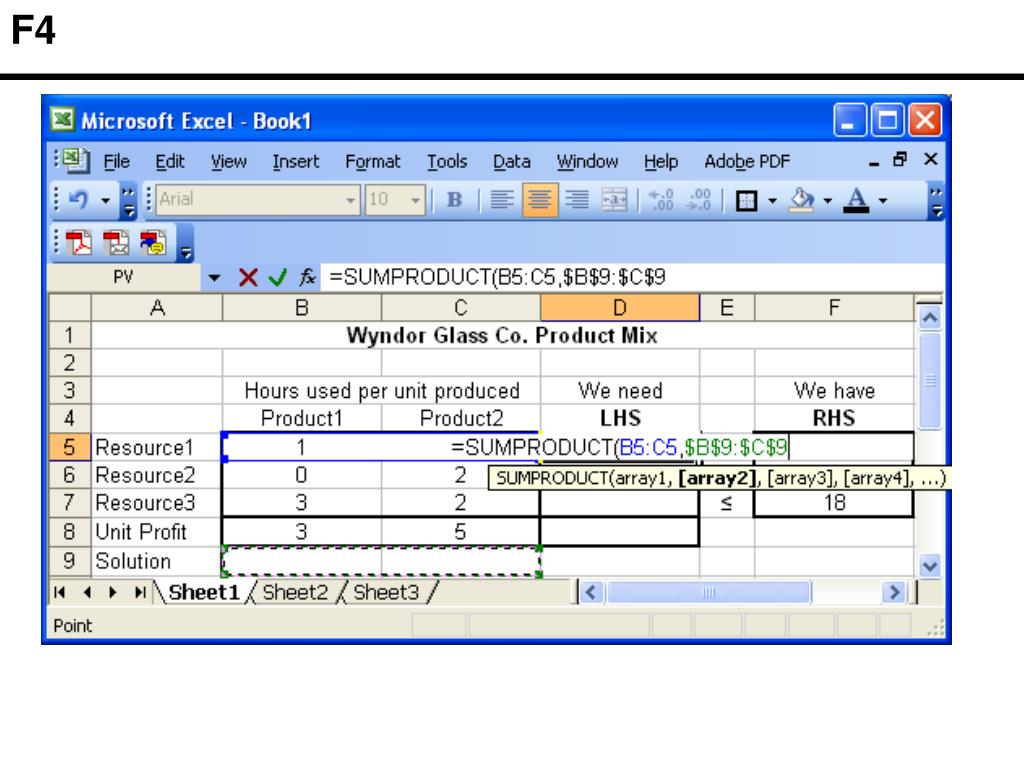Click horizontal scrollbar left arrow
This screenshot has width=1024, height=768.
[x=592, y=592]
